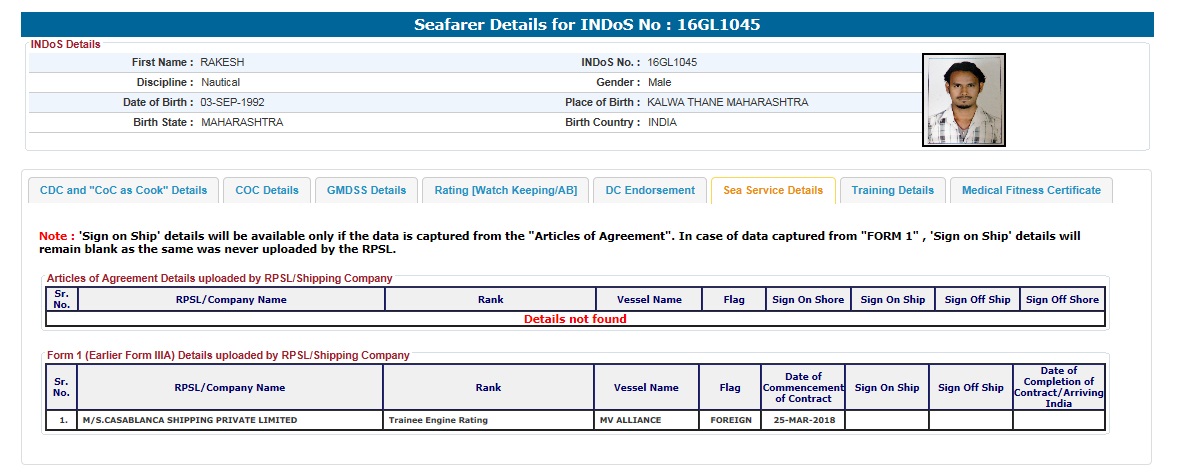Click the Date of Birth value 03-SEP-1992
Image resolution: width=1184 pixels, height=472 pixels.
coord(232,102)
